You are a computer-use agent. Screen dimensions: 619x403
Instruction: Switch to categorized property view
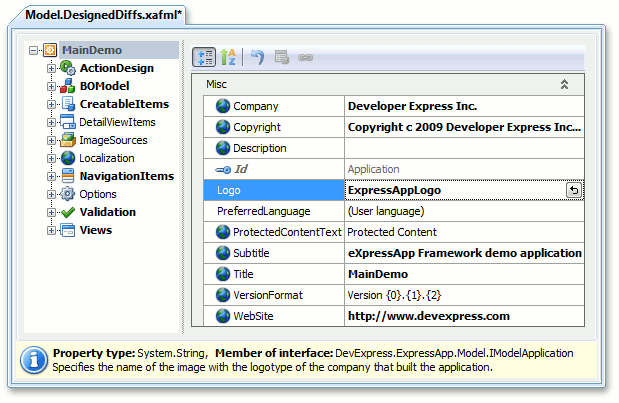pyautogui.click(x=204, y=57)
